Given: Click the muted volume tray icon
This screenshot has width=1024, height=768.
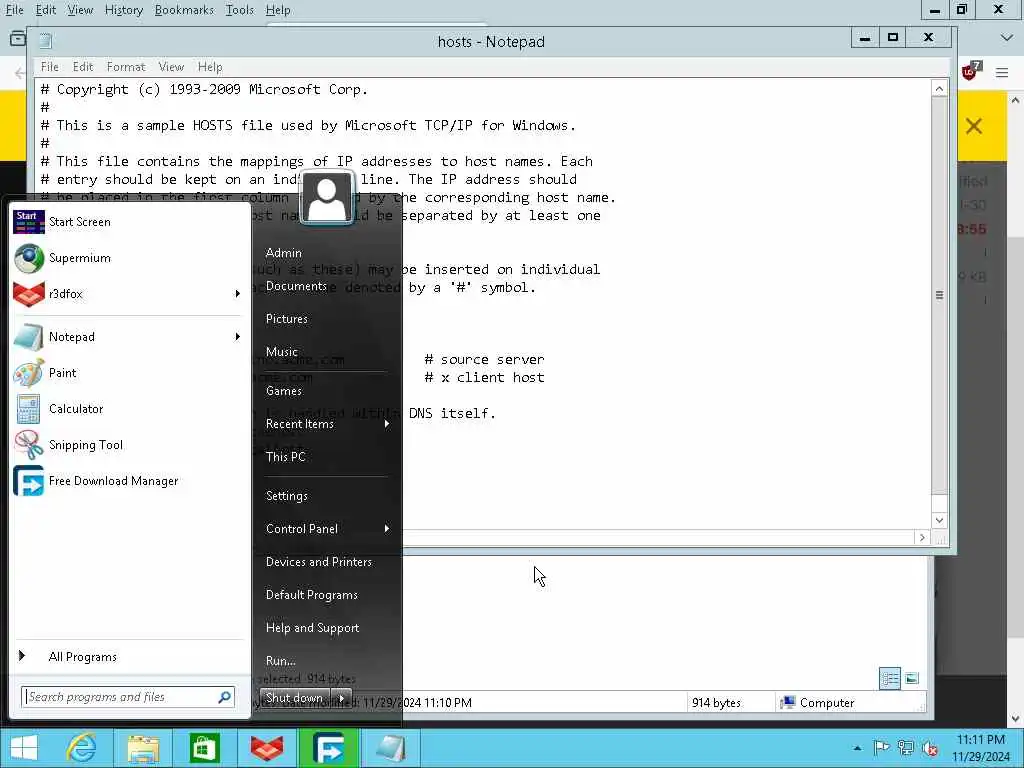Looking at the screenshot, I should [x=930, y=748].
